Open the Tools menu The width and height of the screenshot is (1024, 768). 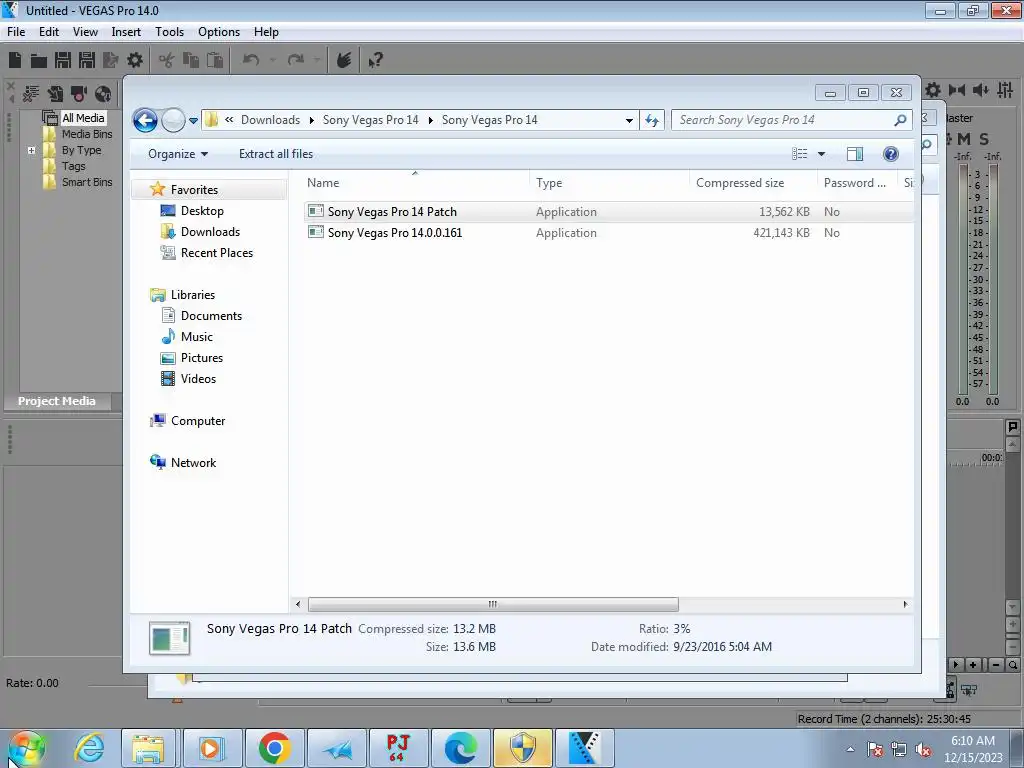click(x=169, y=31)
